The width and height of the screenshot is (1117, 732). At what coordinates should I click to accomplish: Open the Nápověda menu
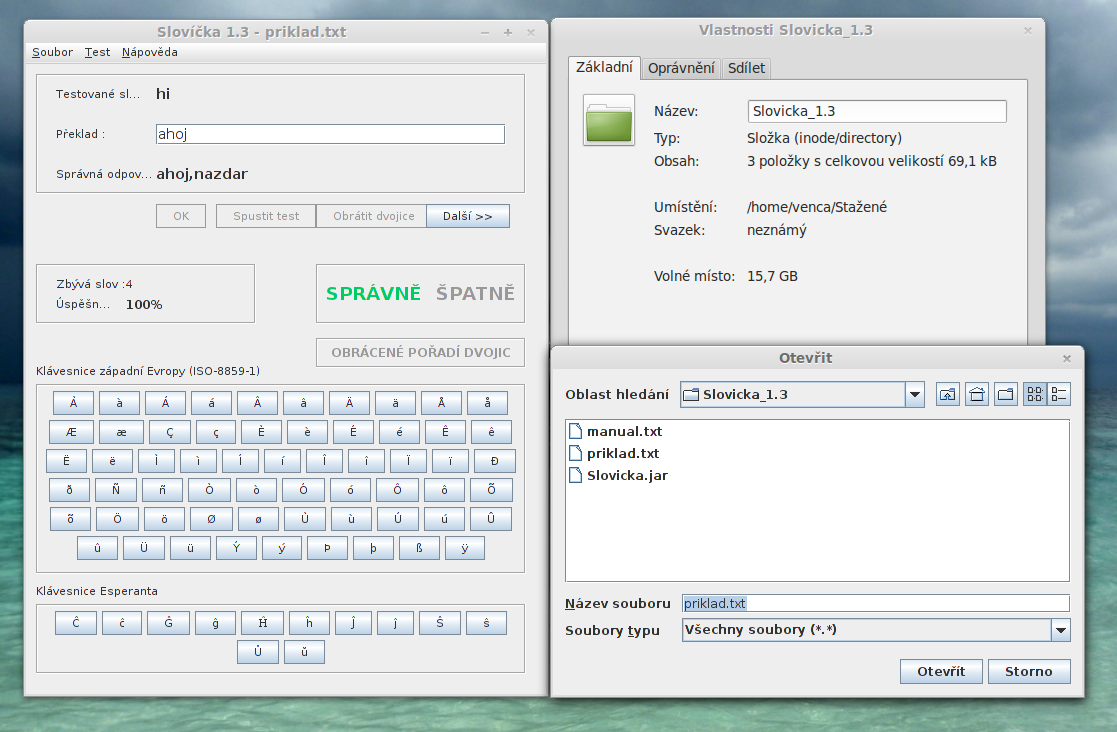(x=150, y=52)
